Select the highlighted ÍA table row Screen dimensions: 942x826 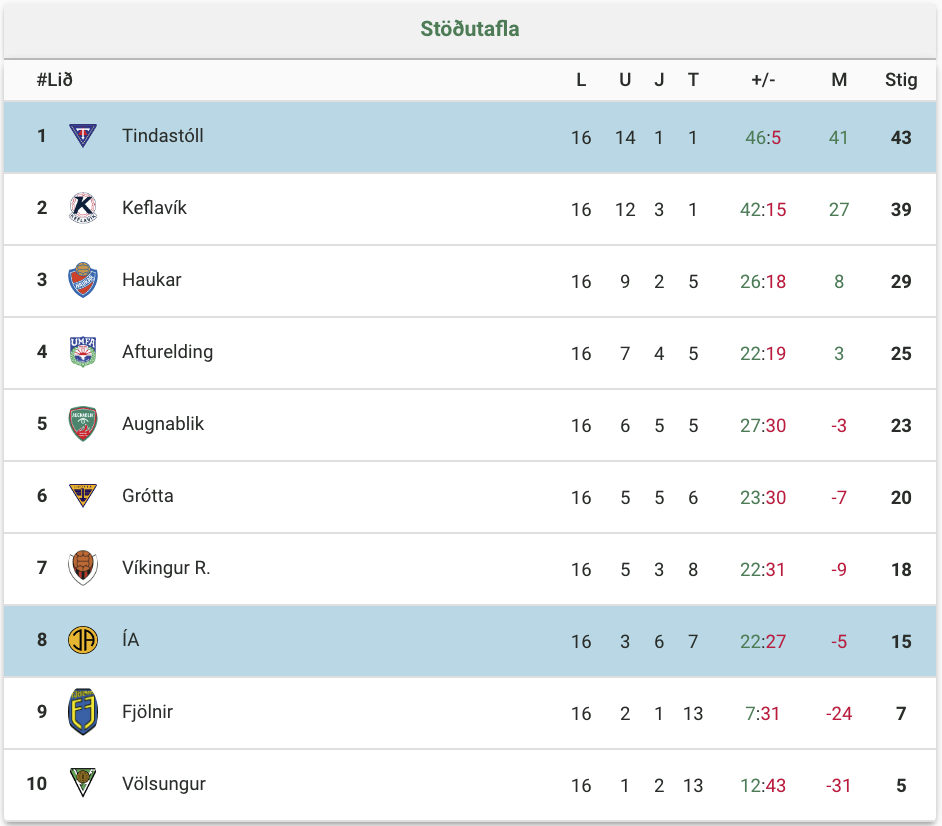(470, 641)
